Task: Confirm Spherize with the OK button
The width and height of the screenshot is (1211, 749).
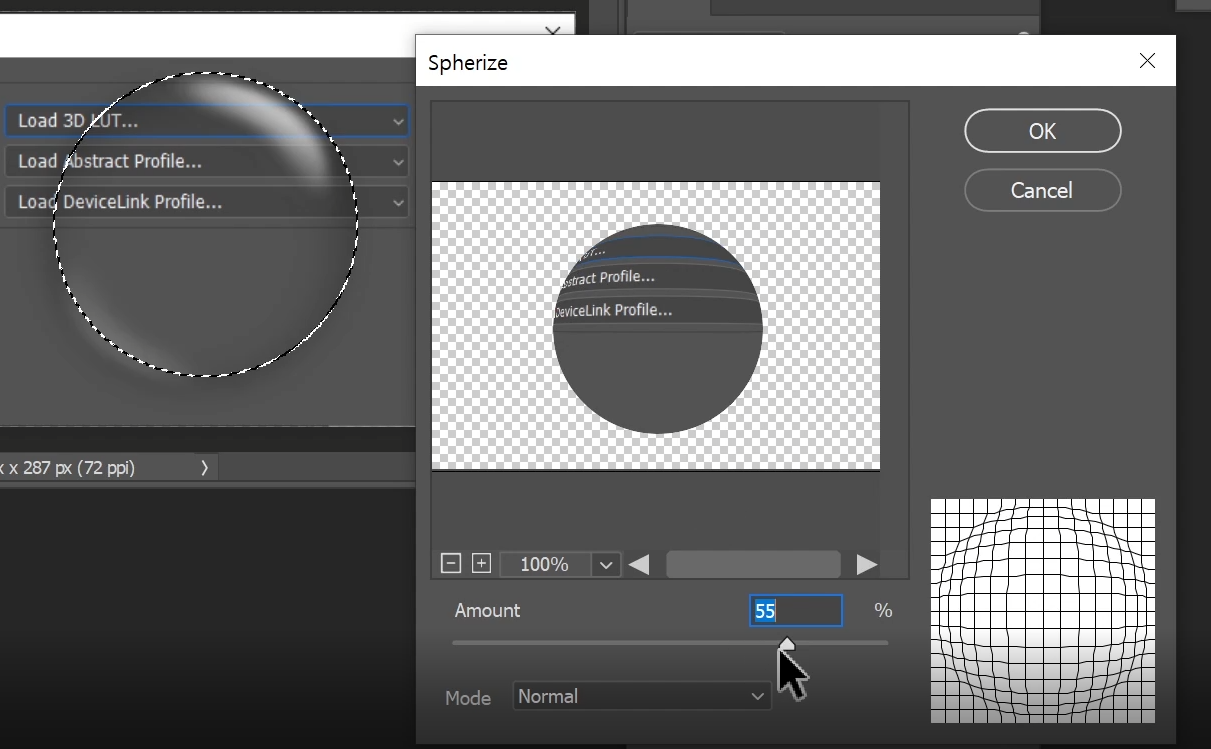Action: pos(1042,131)
